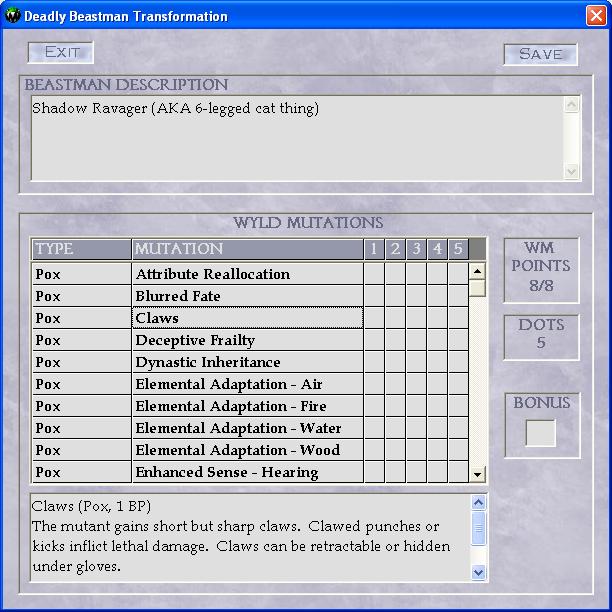Viewport: 612px width, 612px height.
Task: Check dot 1 for Enhanced Sense - Hearing
Action: [374, 472]
